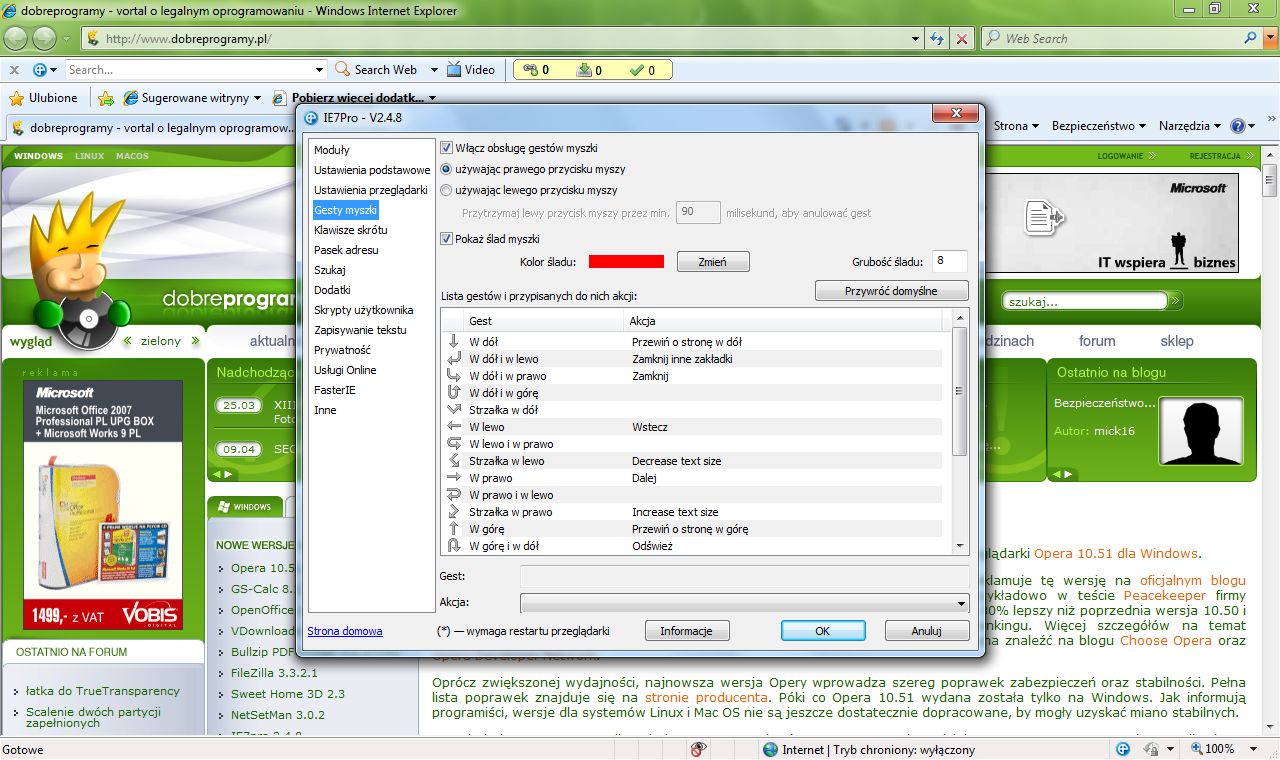1280x760 pixels.
Task: Open the Video toolbar button
Action: [x=471, y=70]
